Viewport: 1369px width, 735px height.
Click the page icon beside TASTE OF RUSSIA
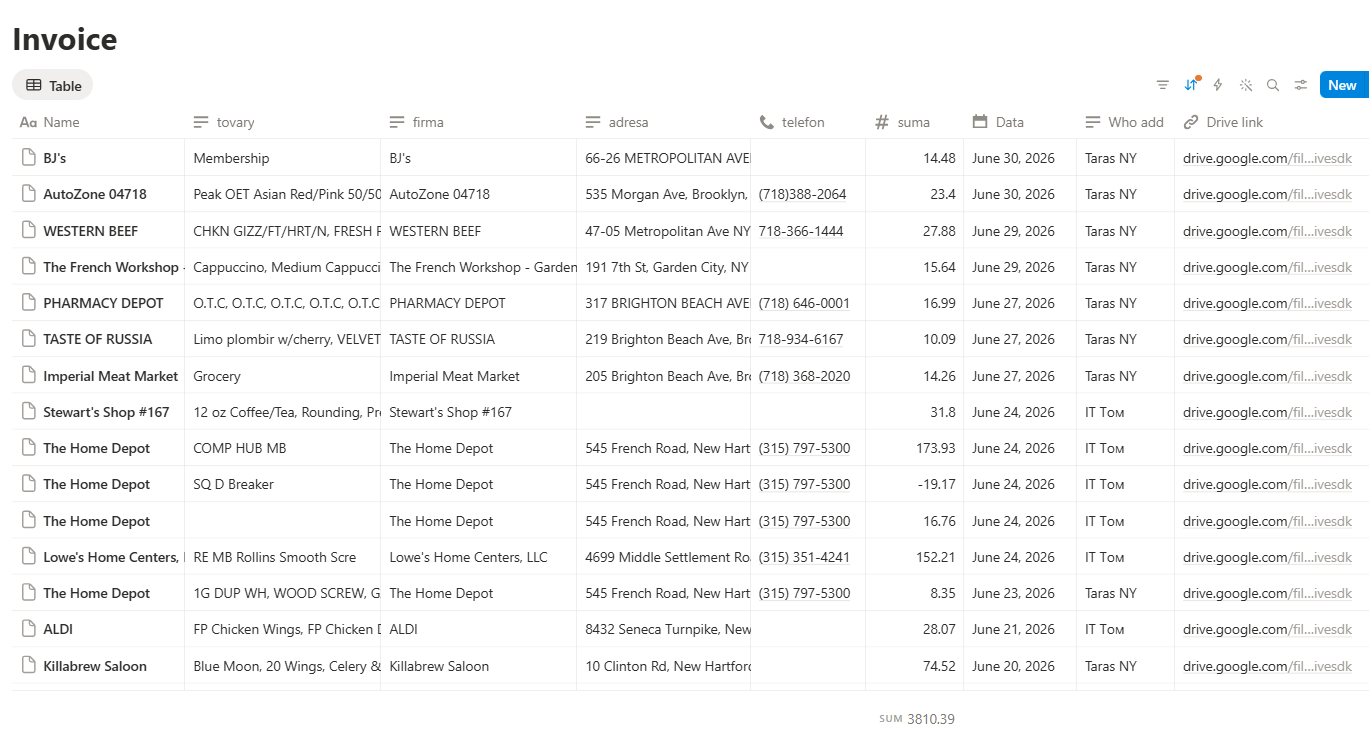click(x=28, y=339)
